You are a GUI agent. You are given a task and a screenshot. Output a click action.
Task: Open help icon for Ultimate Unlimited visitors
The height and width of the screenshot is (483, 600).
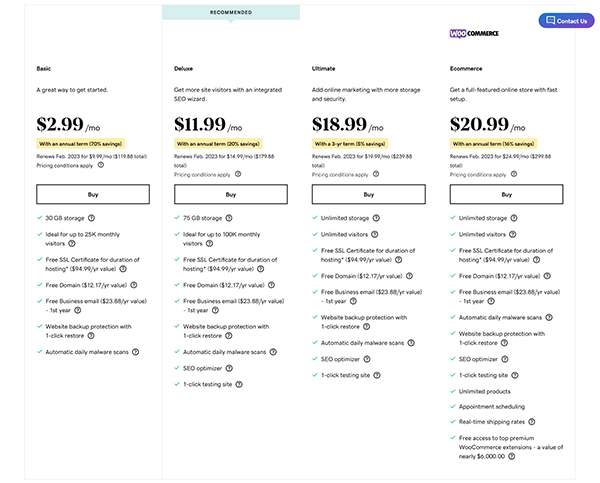pyautogui.click(x=375, y=234)
